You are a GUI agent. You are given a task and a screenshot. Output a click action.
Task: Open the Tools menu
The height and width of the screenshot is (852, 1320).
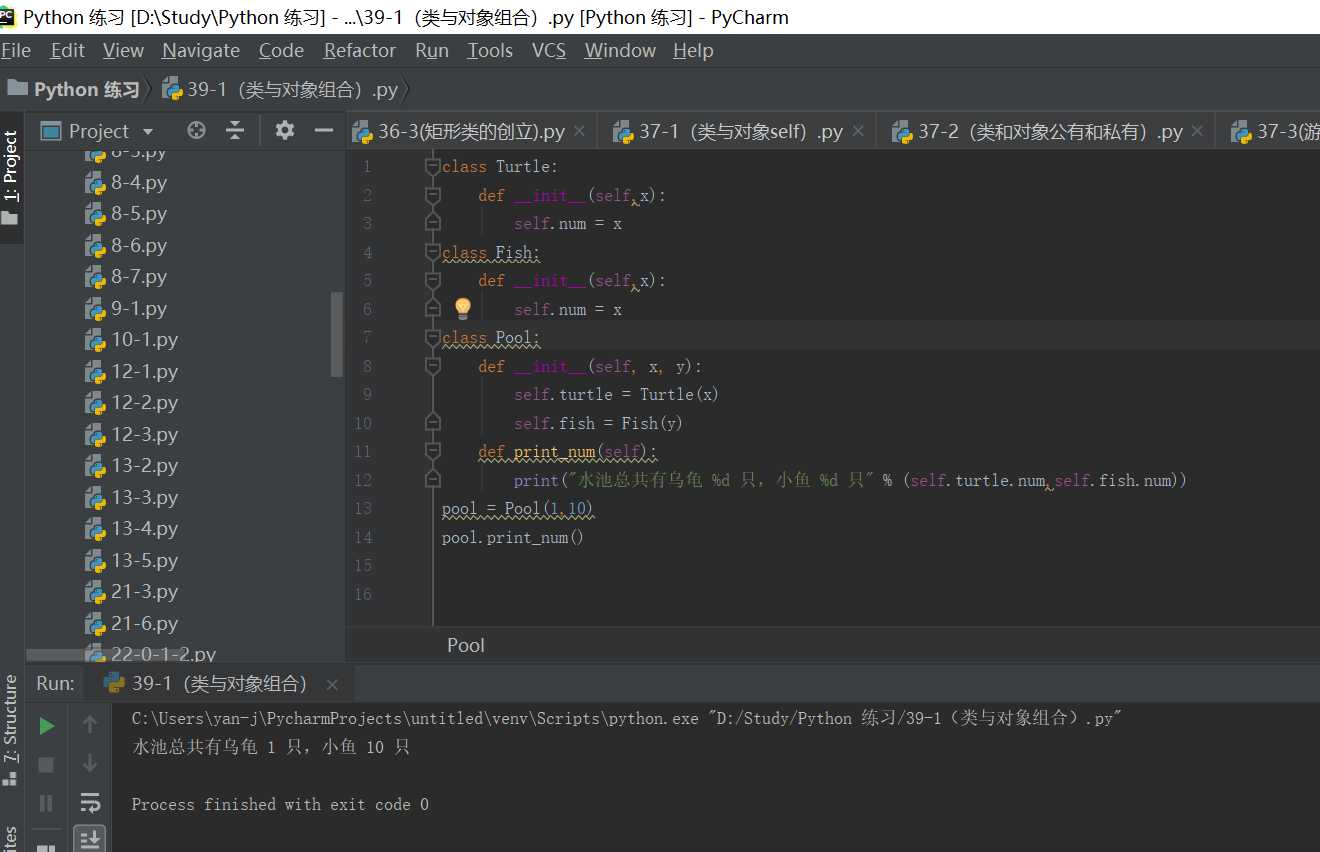pyautogui.click(x=490, y=50)
